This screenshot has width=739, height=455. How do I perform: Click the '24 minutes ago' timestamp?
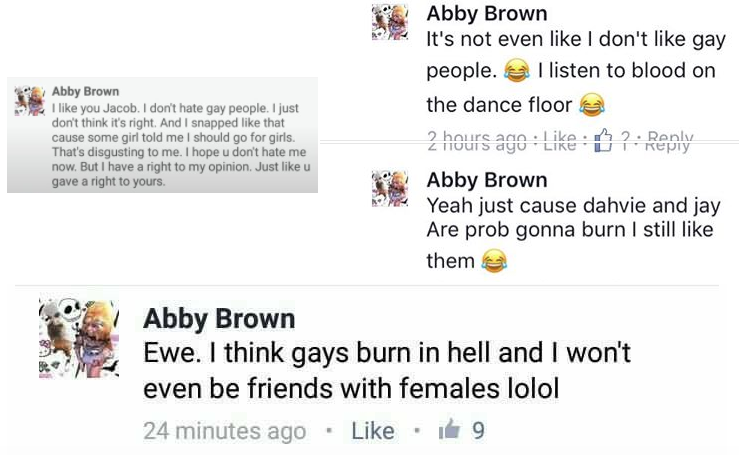pyautogui.click(x=225, y=430)
